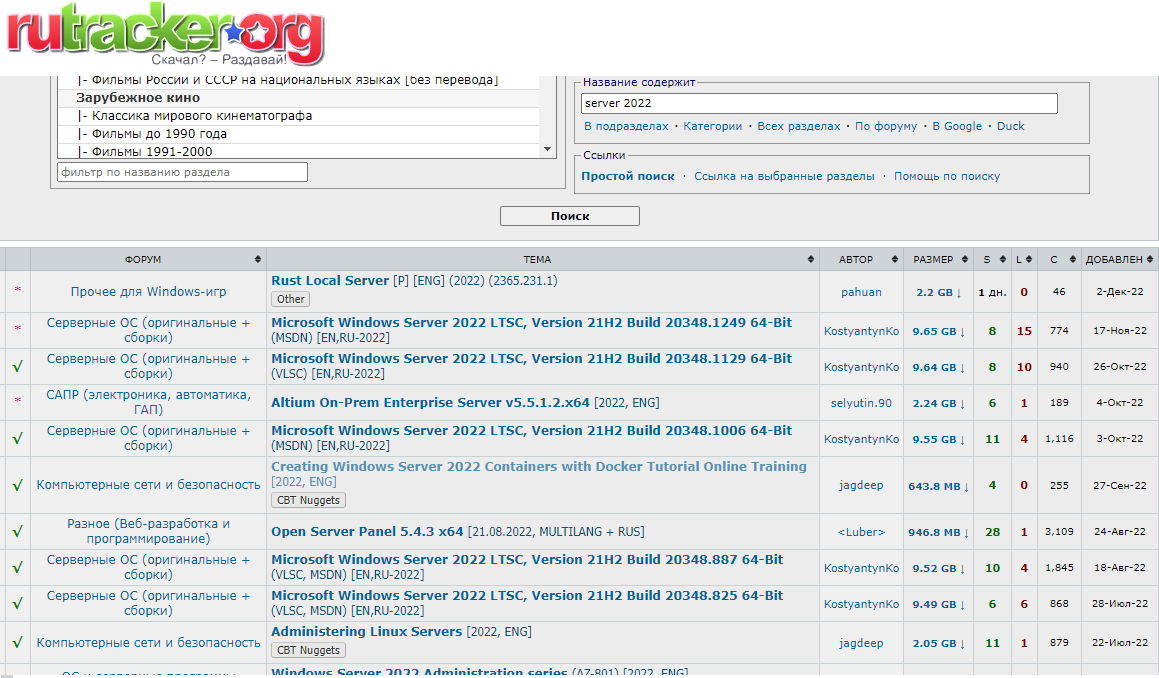Sort results by the S seeders arrows
Image resolution: width=1159 pixels, height=678 pixels.
click(x=1002, y=260)
